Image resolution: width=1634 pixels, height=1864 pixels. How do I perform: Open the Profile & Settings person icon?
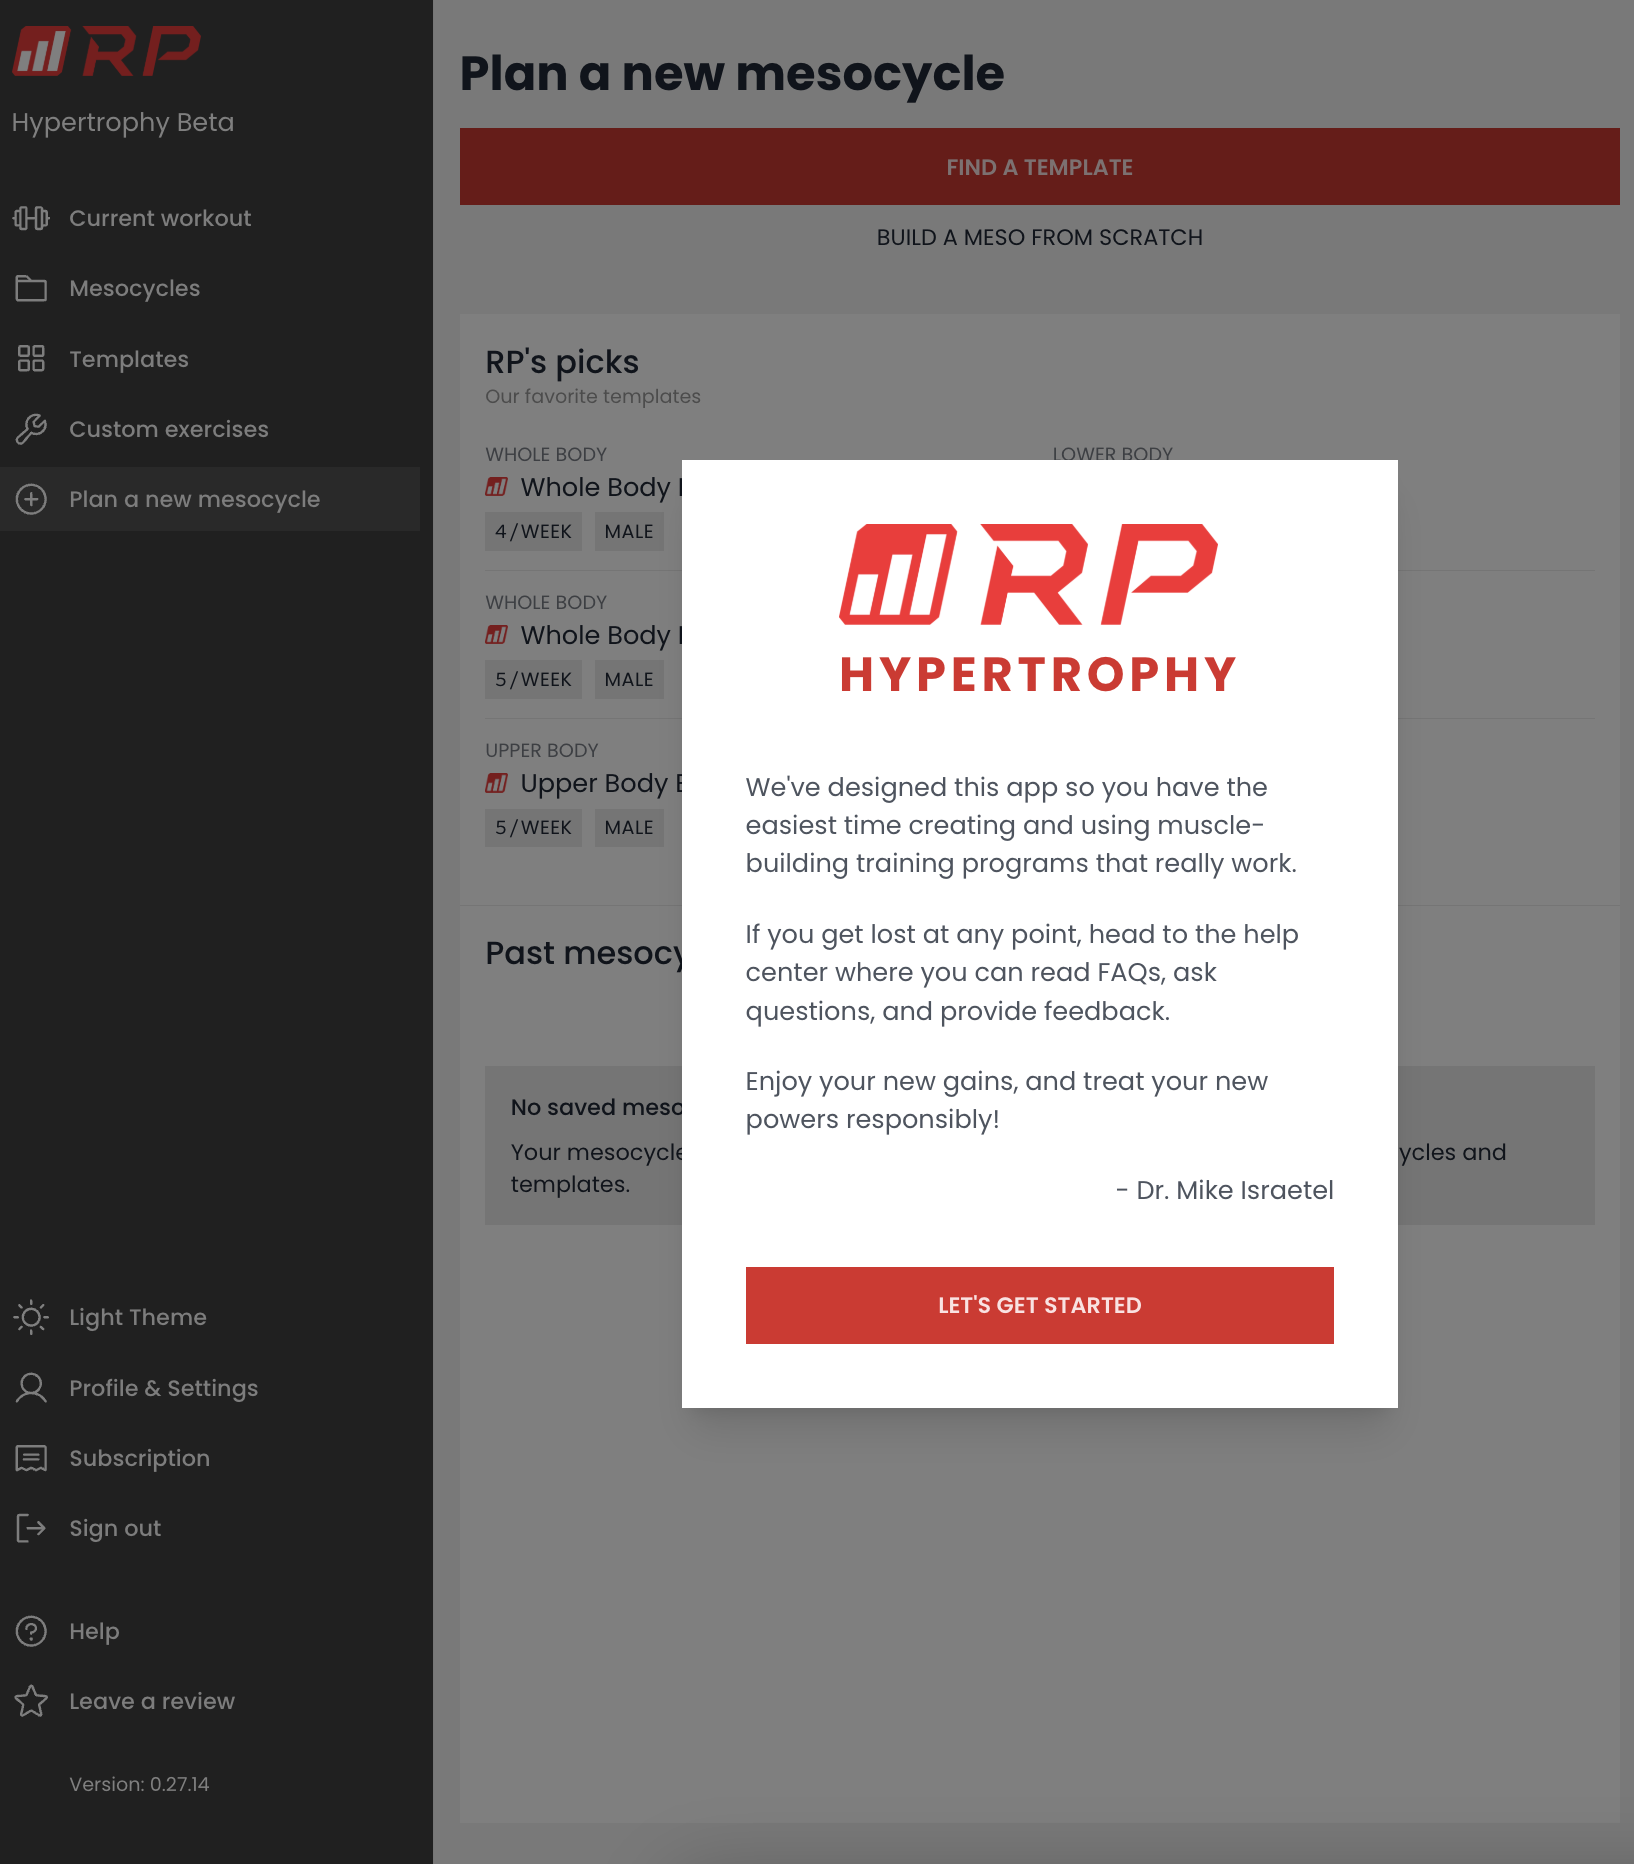pyautogui.click(x=31, y=1388)
